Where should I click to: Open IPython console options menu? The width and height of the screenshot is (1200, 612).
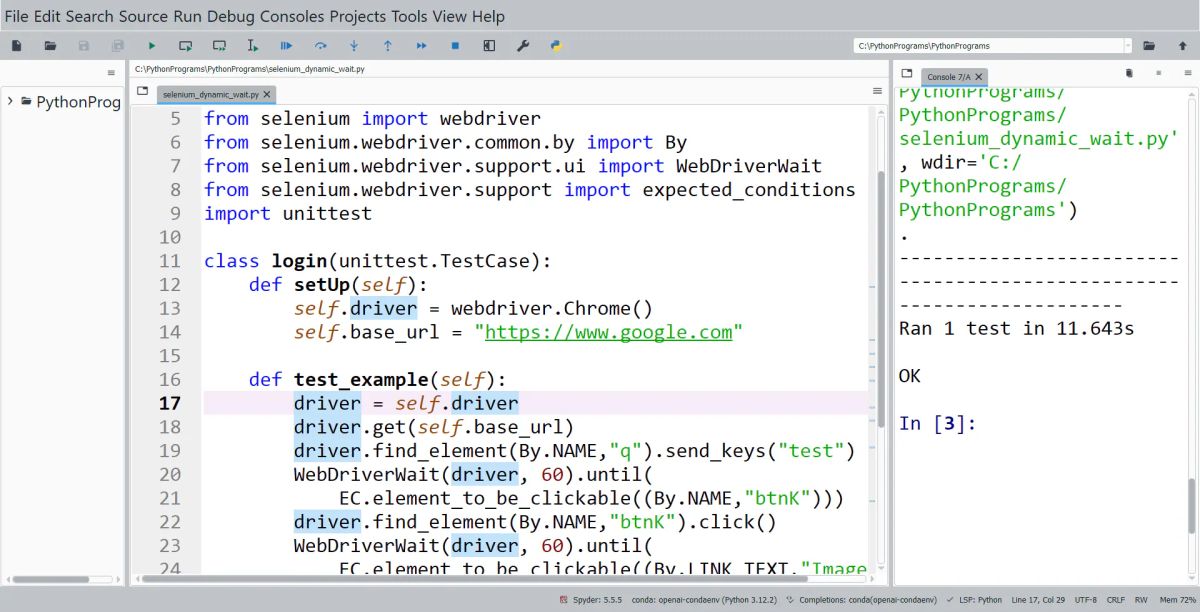(1186, 73)
